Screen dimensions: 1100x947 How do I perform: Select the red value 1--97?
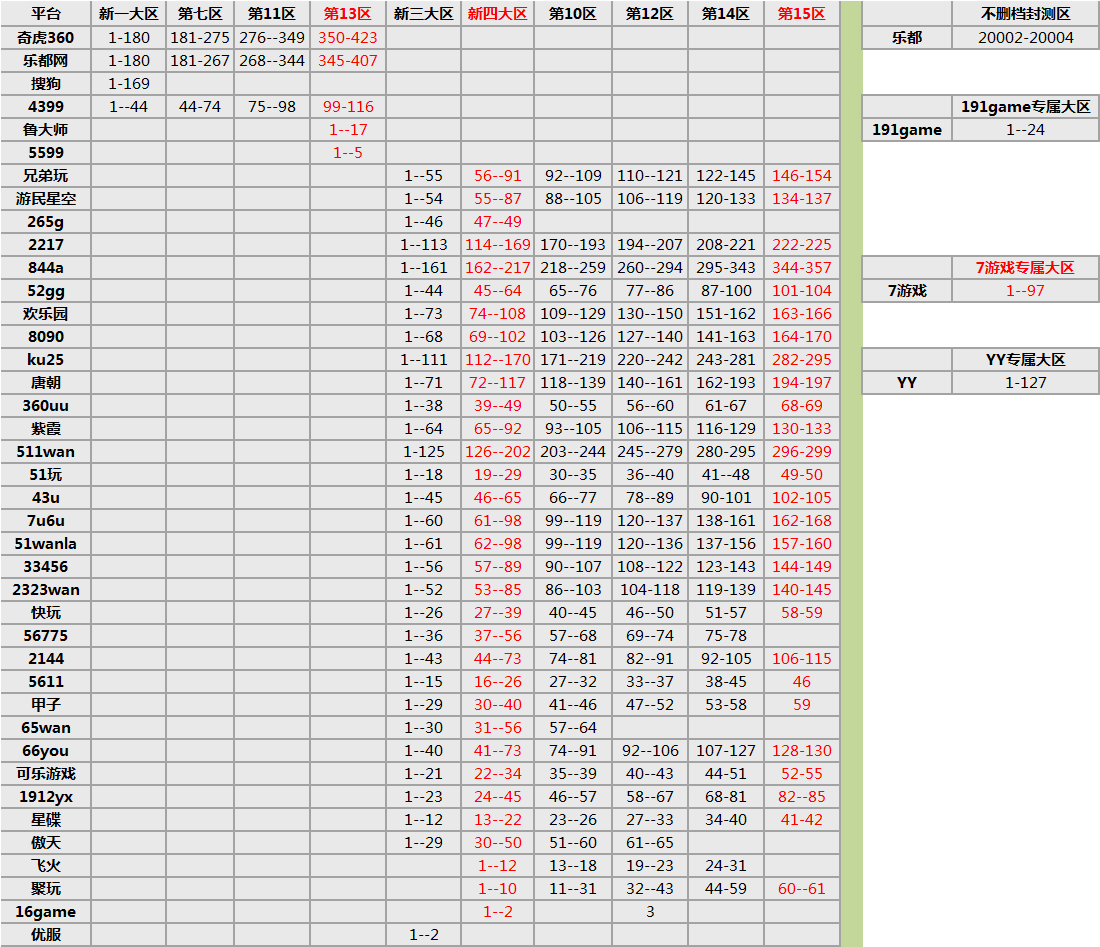(1025, 291)
